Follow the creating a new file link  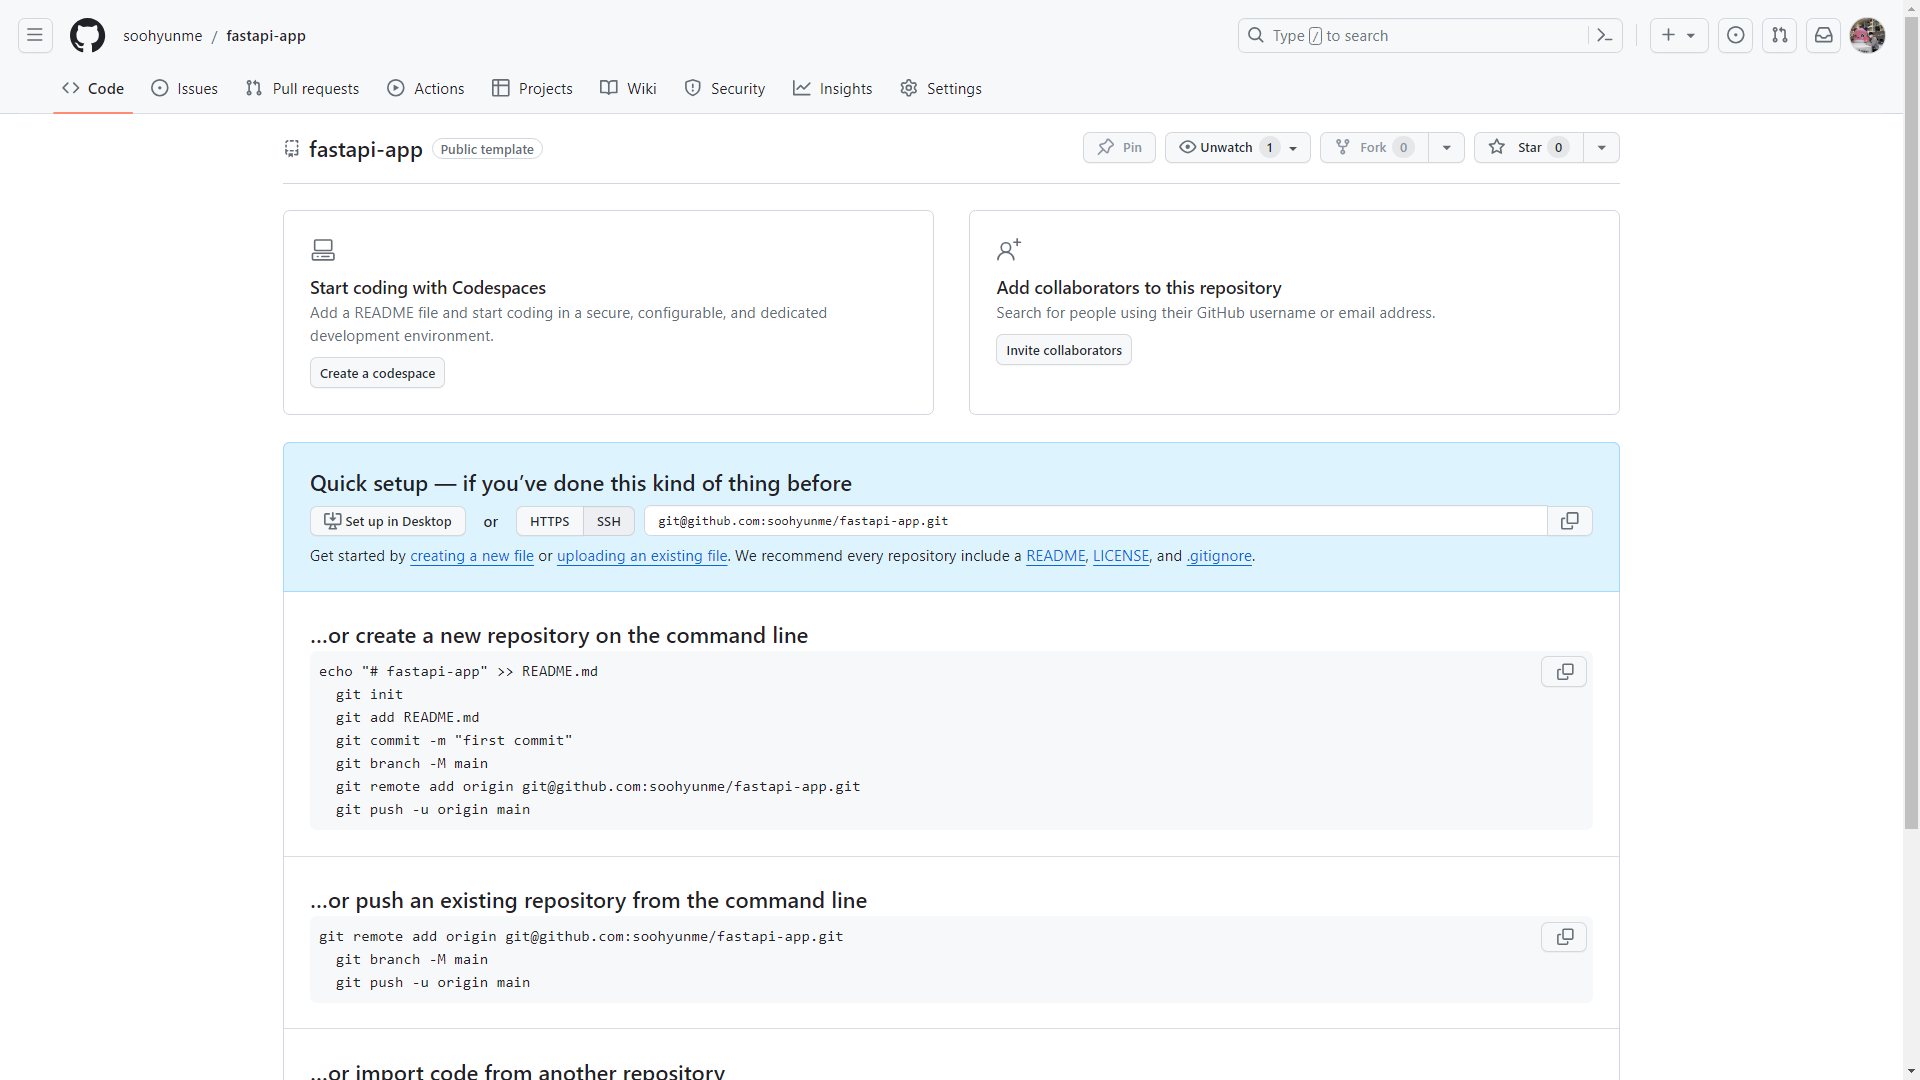coord(472,556)
